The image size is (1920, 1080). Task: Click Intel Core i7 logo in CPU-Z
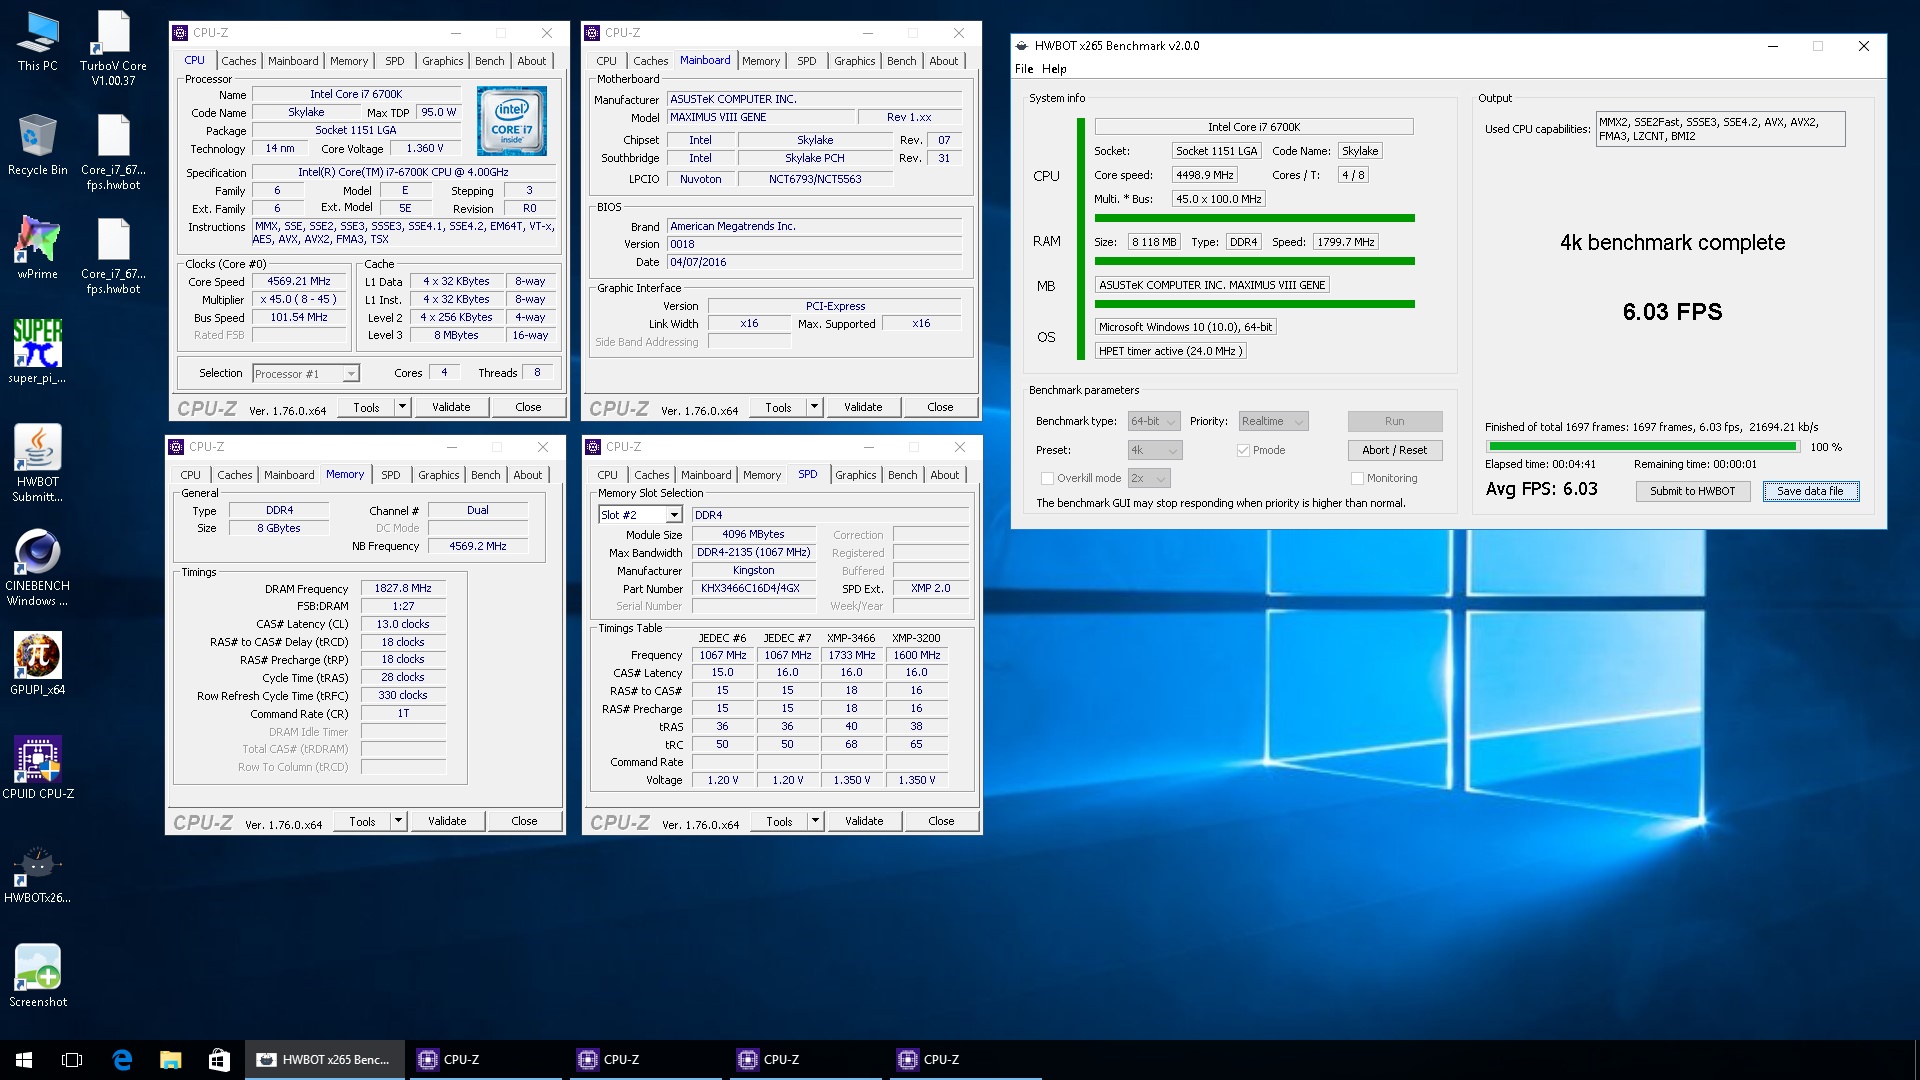click(511, 121)
